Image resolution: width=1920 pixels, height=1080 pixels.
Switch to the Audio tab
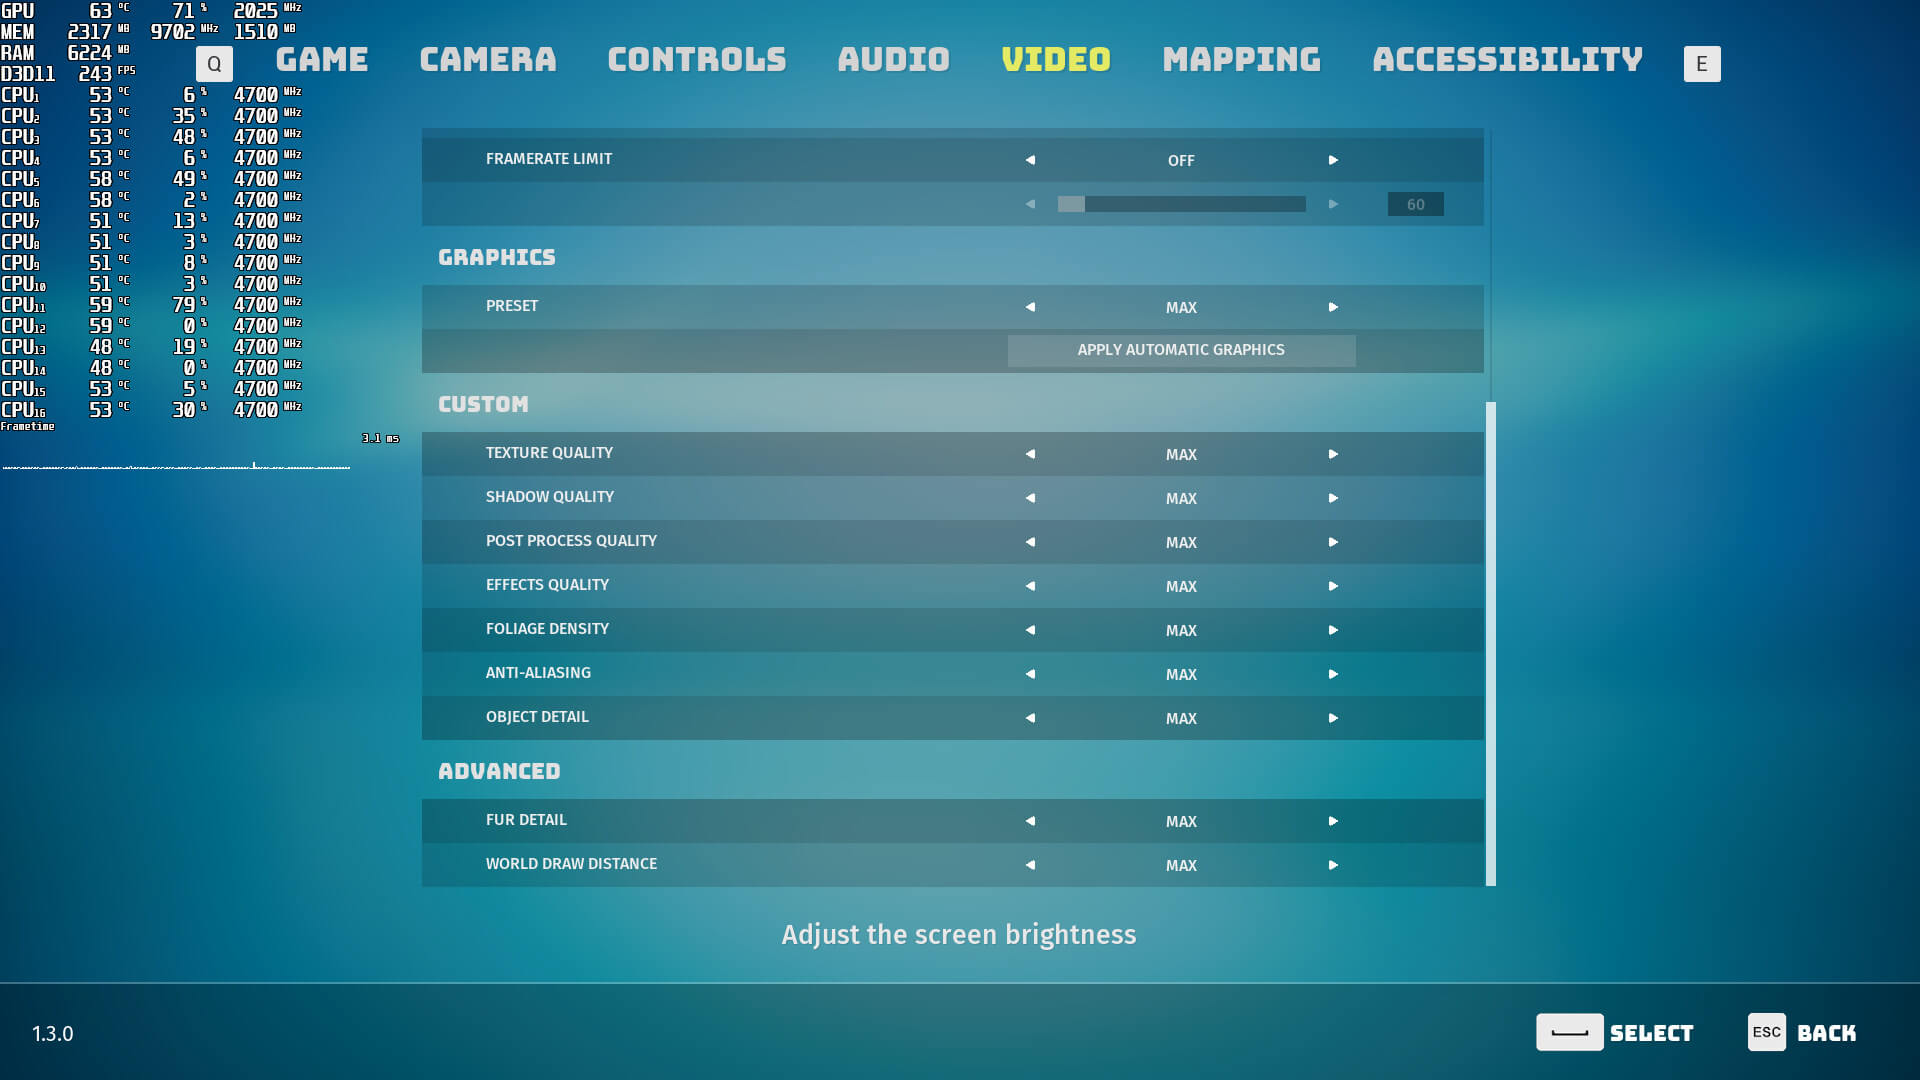(893, 60)
